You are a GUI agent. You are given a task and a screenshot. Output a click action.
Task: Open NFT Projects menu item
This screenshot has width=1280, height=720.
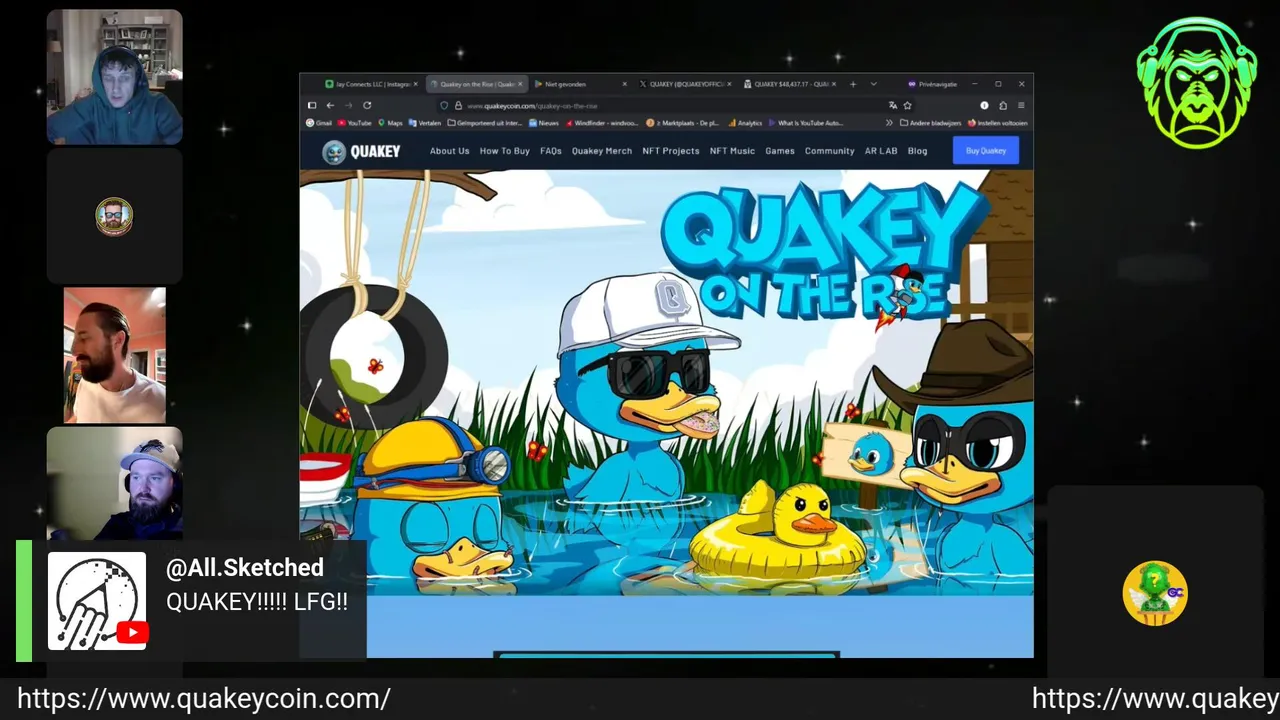click(x=670, y=151)
